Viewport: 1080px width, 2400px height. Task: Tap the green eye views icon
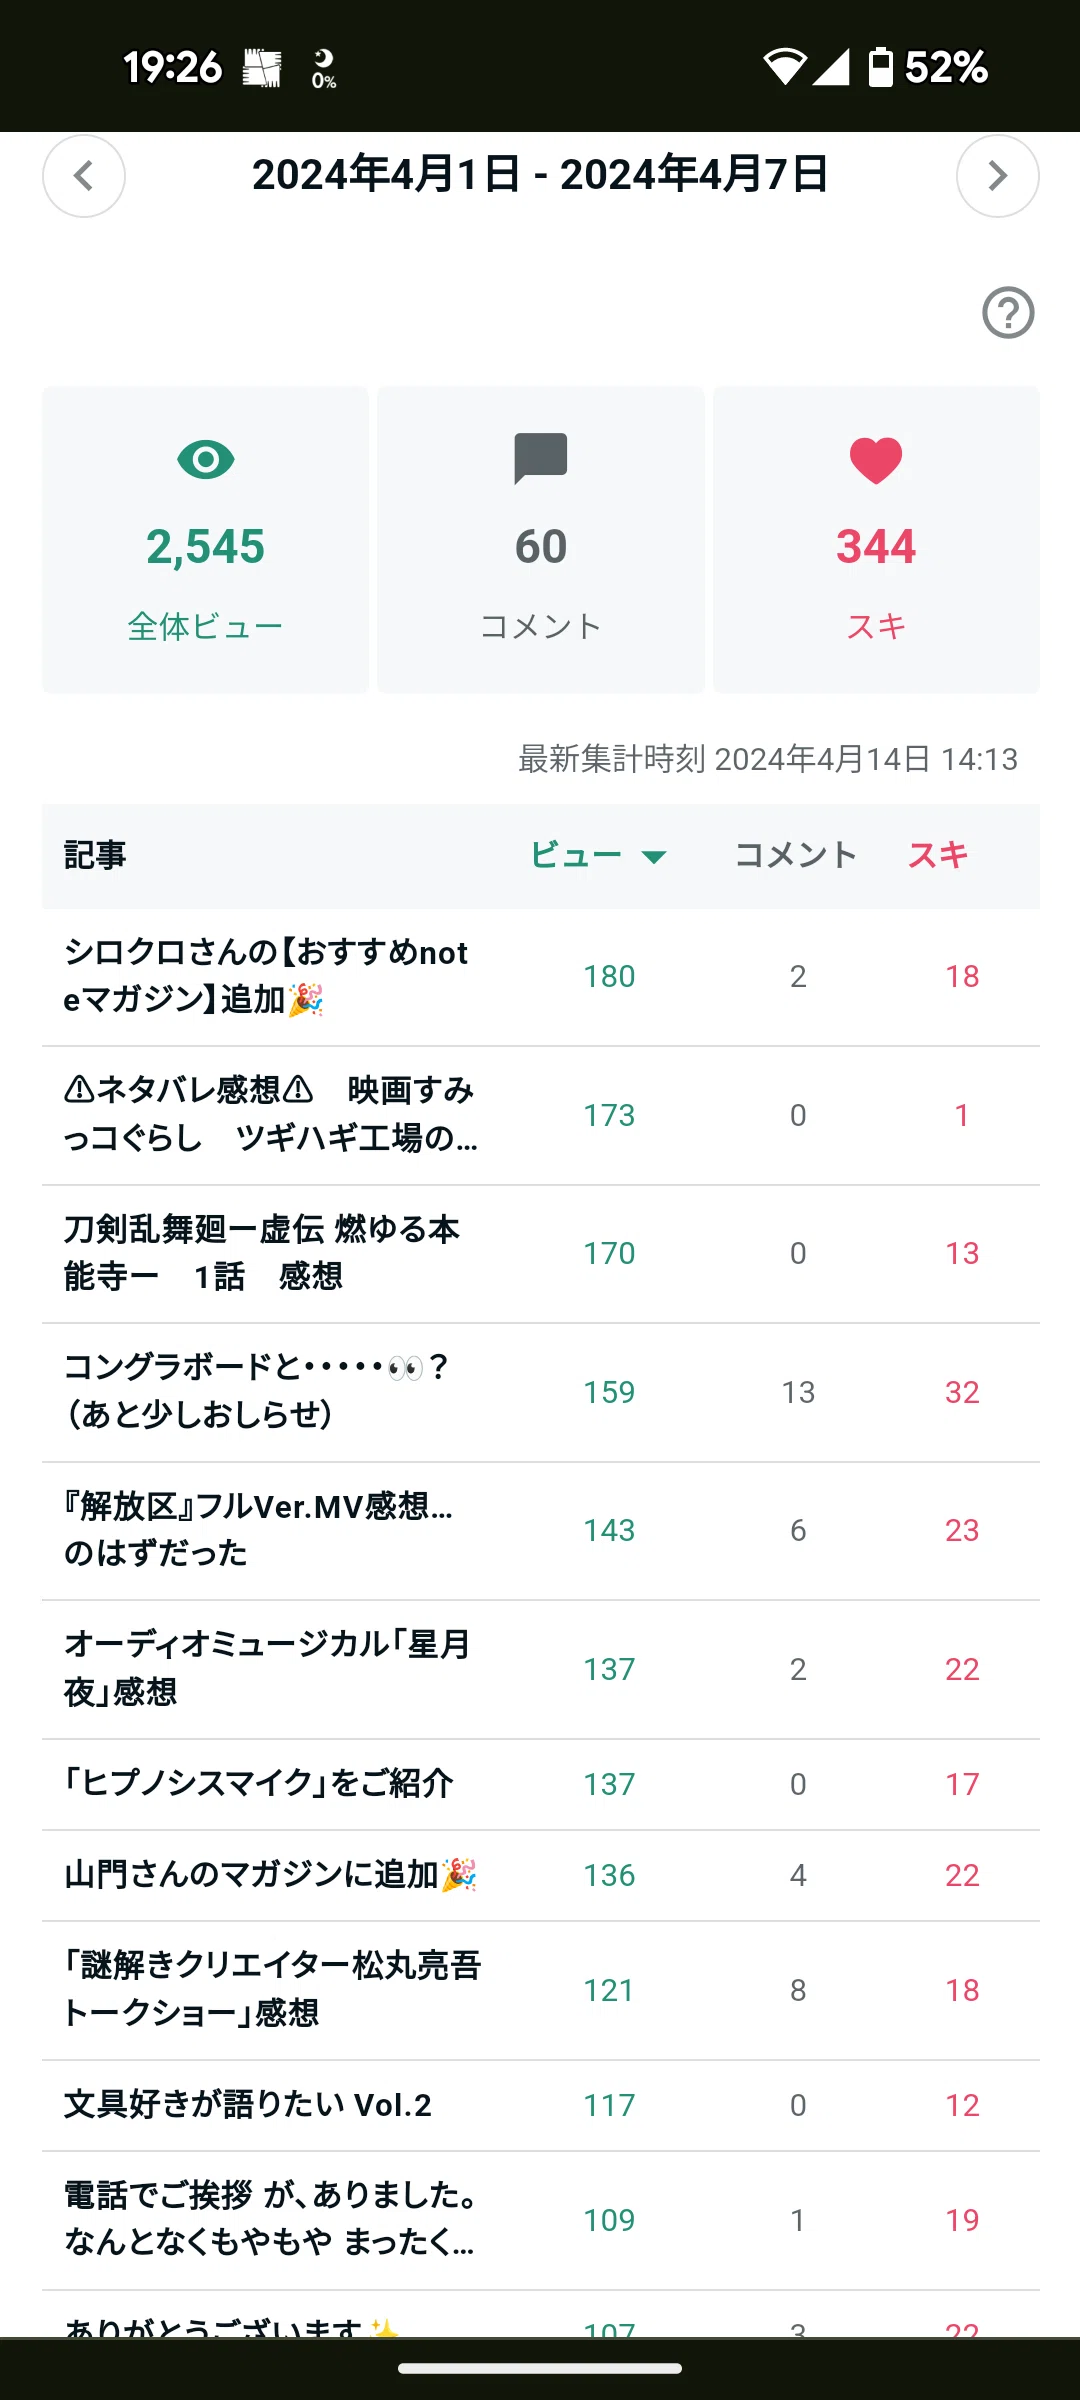point(206,460)
